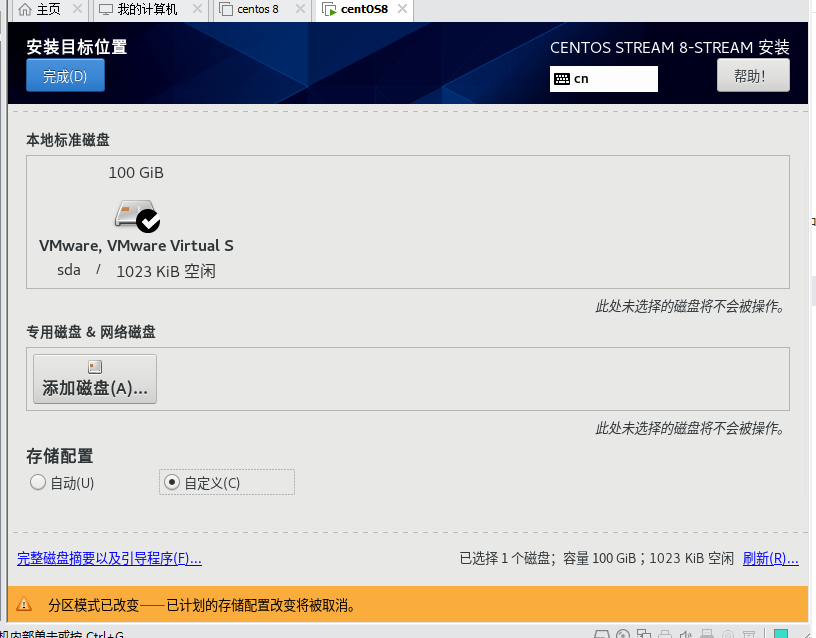Click the orange warning triangle icon
Viewport: 816px width, 638px height.
pyautogui.click(x=24, y=604)
